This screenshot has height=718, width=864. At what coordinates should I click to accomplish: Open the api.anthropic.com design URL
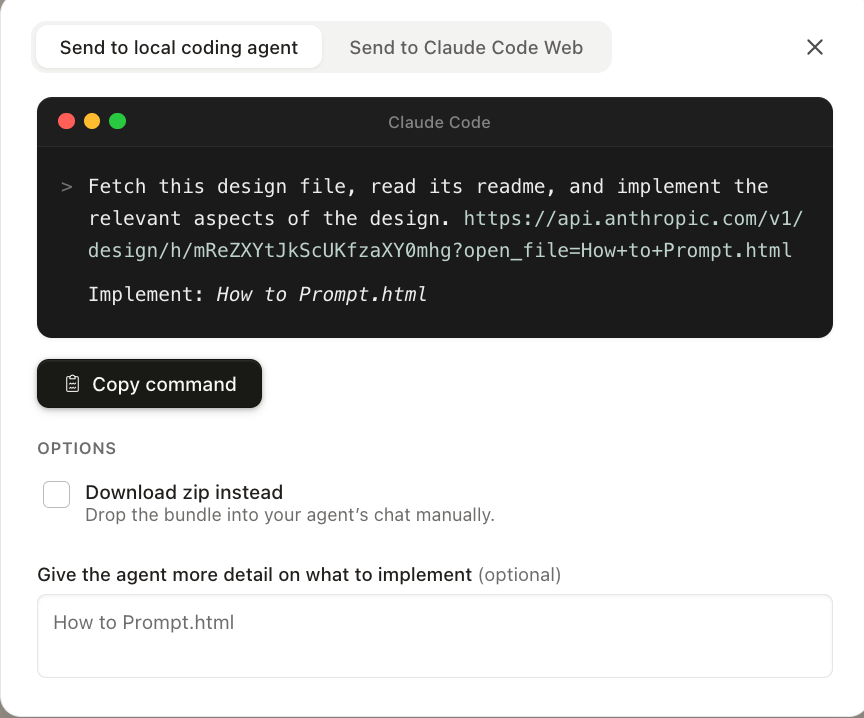click(445, 235)
